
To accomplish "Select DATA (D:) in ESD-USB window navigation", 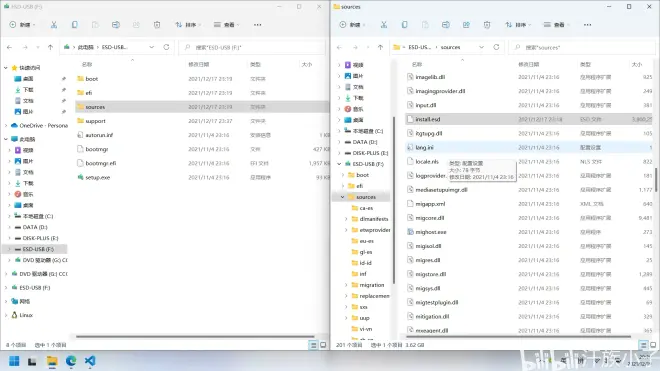I will [35, 227].
